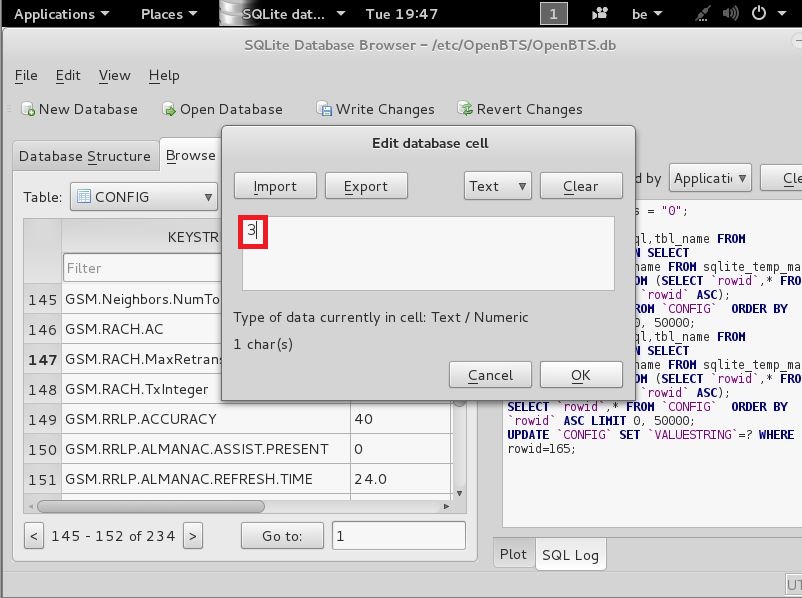Select row header 147

point(42,360)
